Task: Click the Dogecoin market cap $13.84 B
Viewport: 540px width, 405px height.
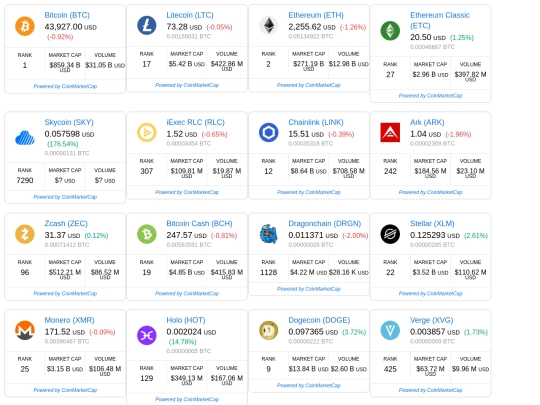Action: coord(308,369)
